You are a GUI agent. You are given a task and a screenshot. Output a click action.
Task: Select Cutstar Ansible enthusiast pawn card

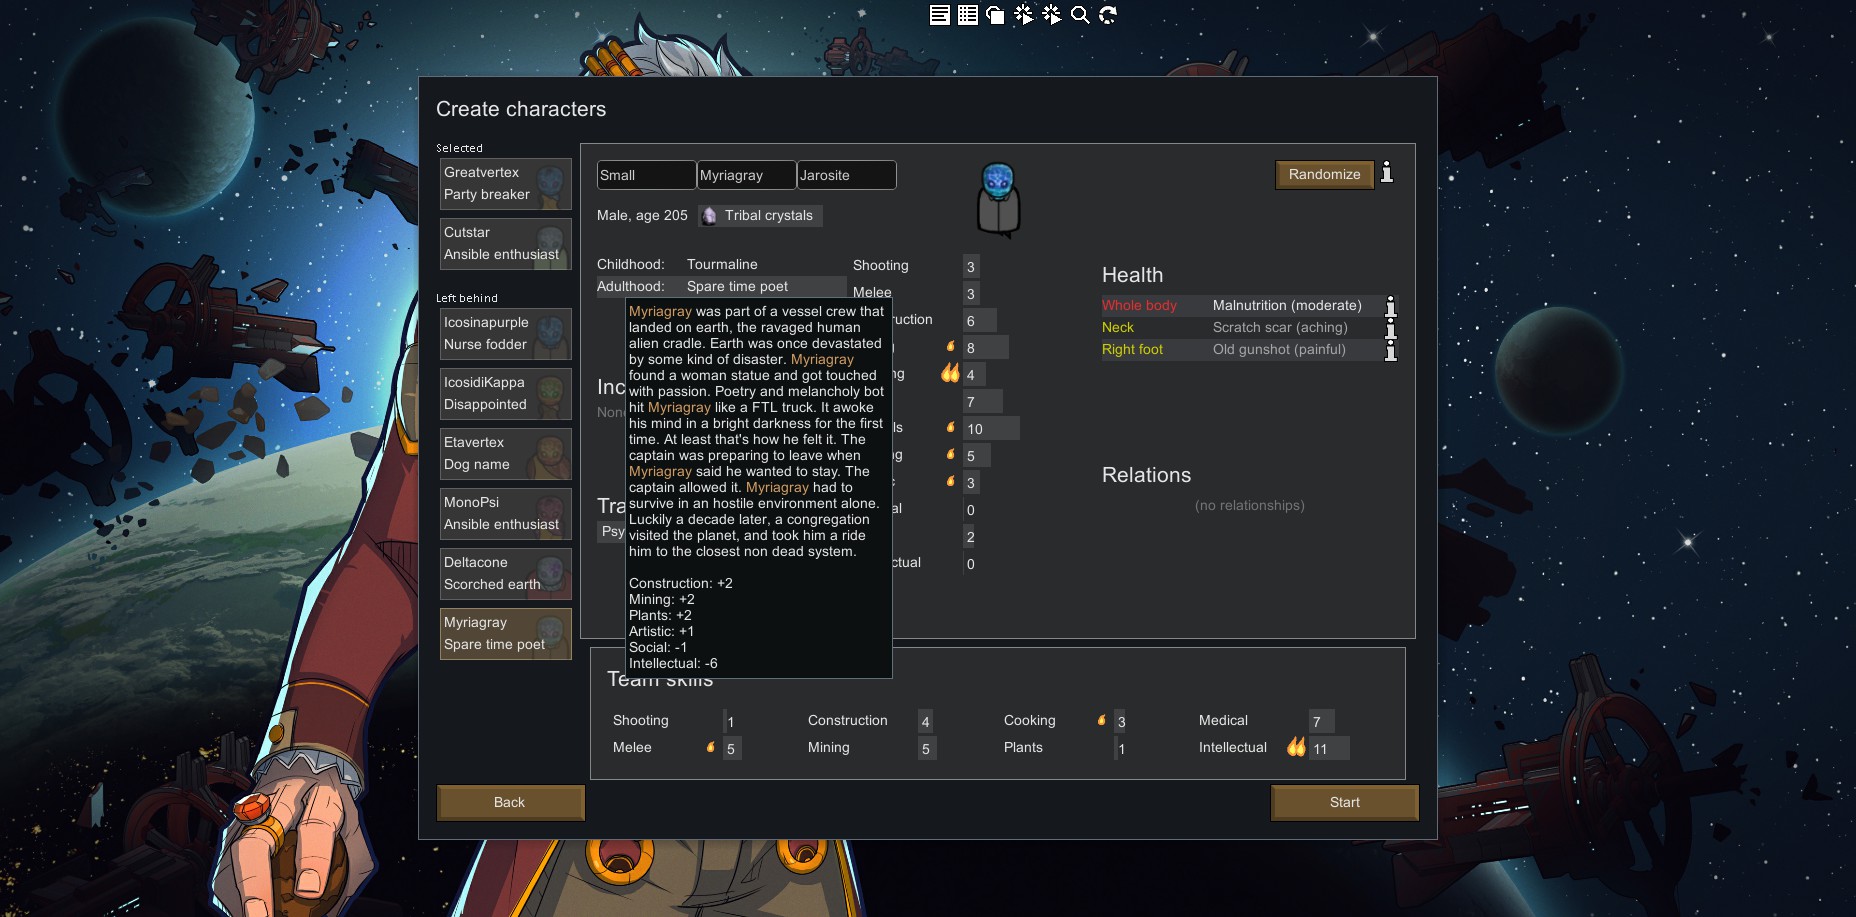tap(506, 244)
